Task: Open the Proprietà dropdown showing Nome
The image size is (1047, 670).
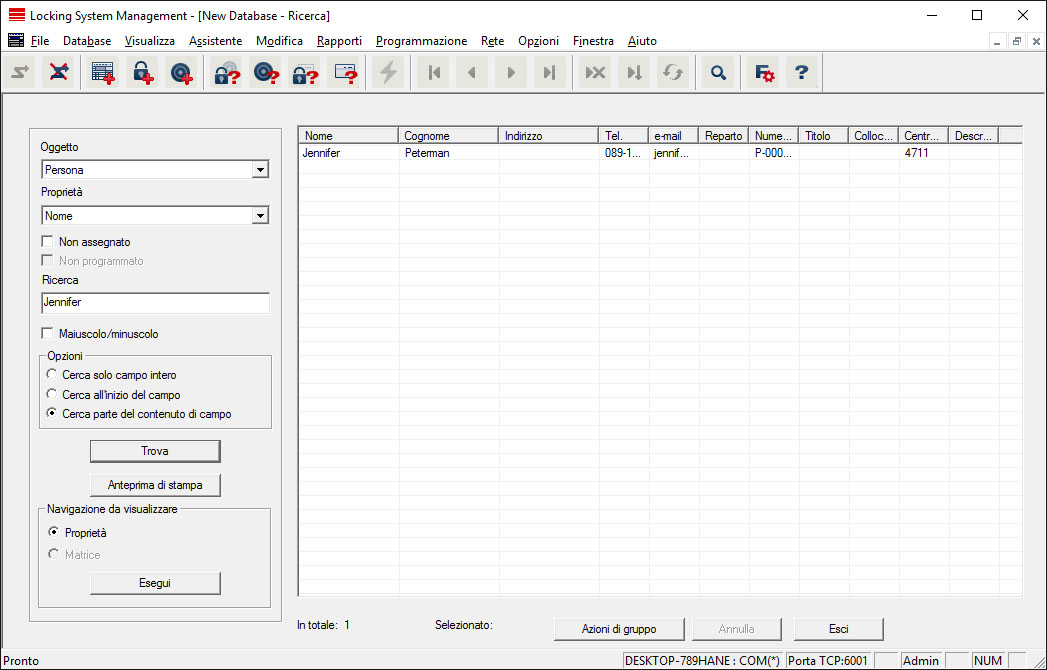Action: (260, 215)
